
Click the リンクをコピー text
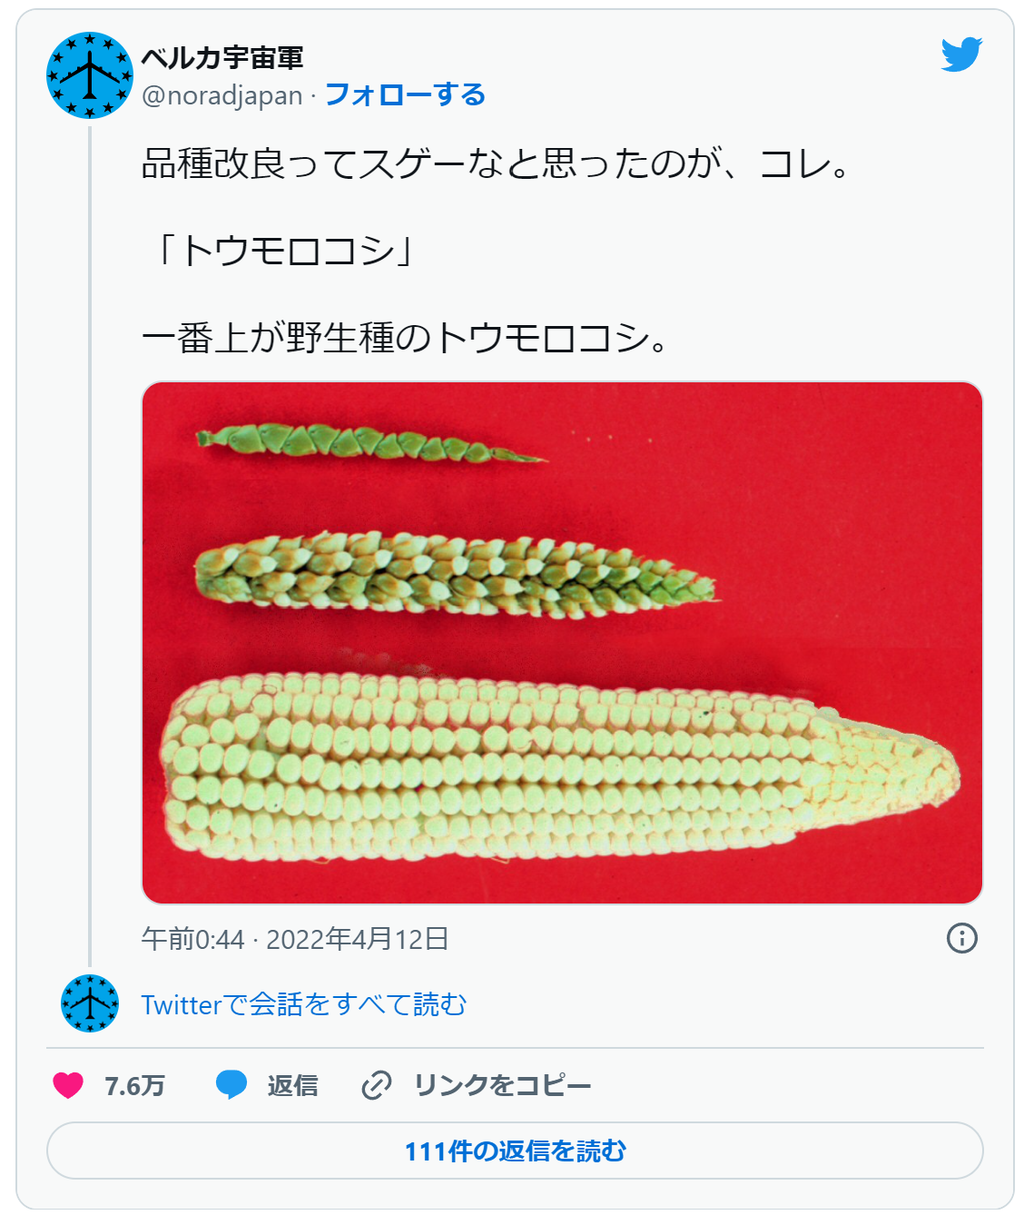coord(503,1086)
